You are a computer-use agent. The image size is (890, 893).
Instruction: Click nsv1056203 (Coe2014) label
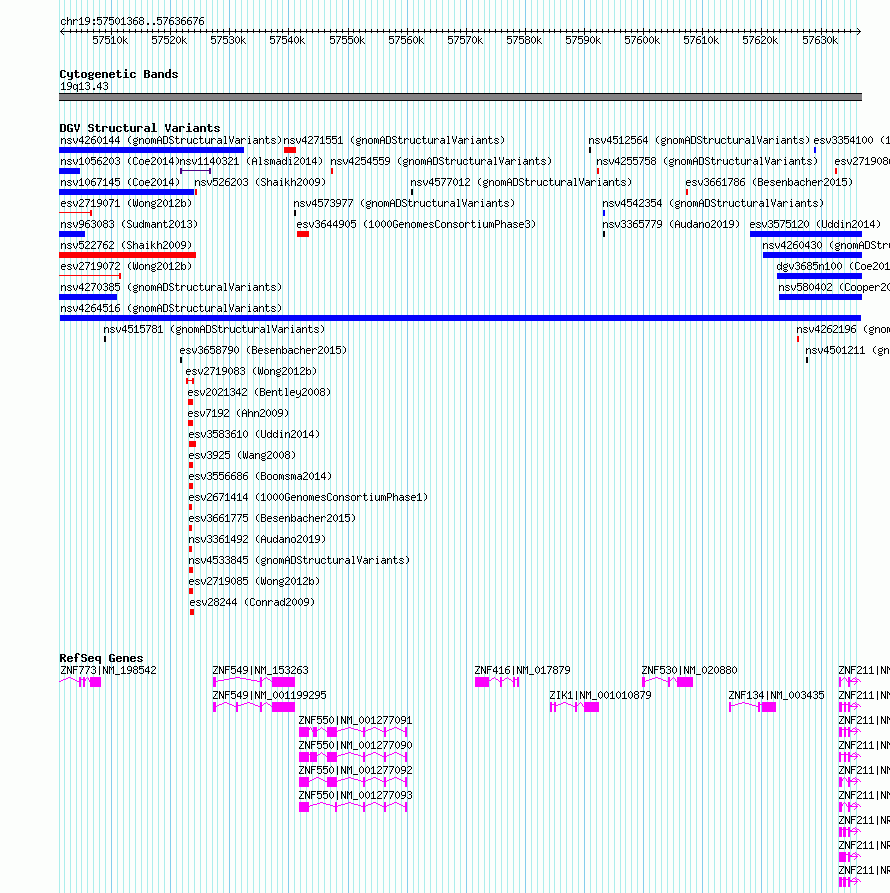coord(120,161)
